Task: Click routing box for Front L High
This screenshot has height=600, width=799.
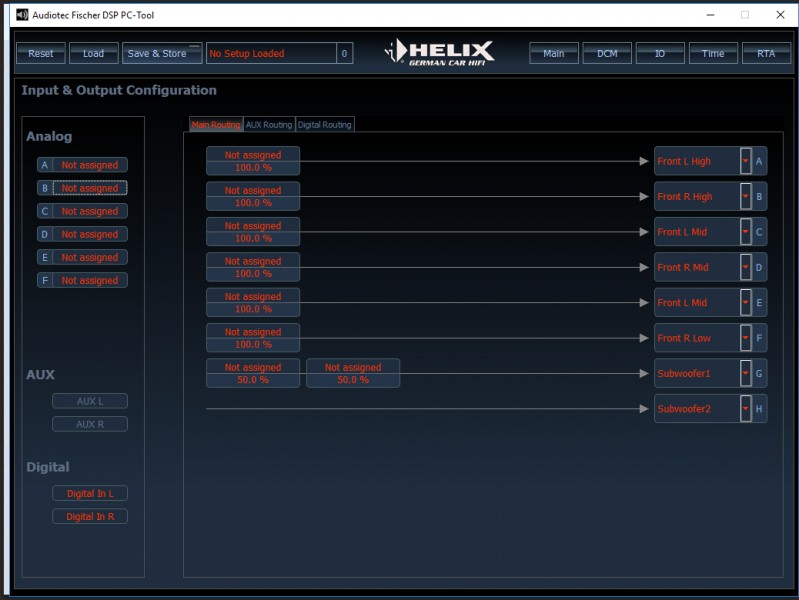Action: point(253,161)
